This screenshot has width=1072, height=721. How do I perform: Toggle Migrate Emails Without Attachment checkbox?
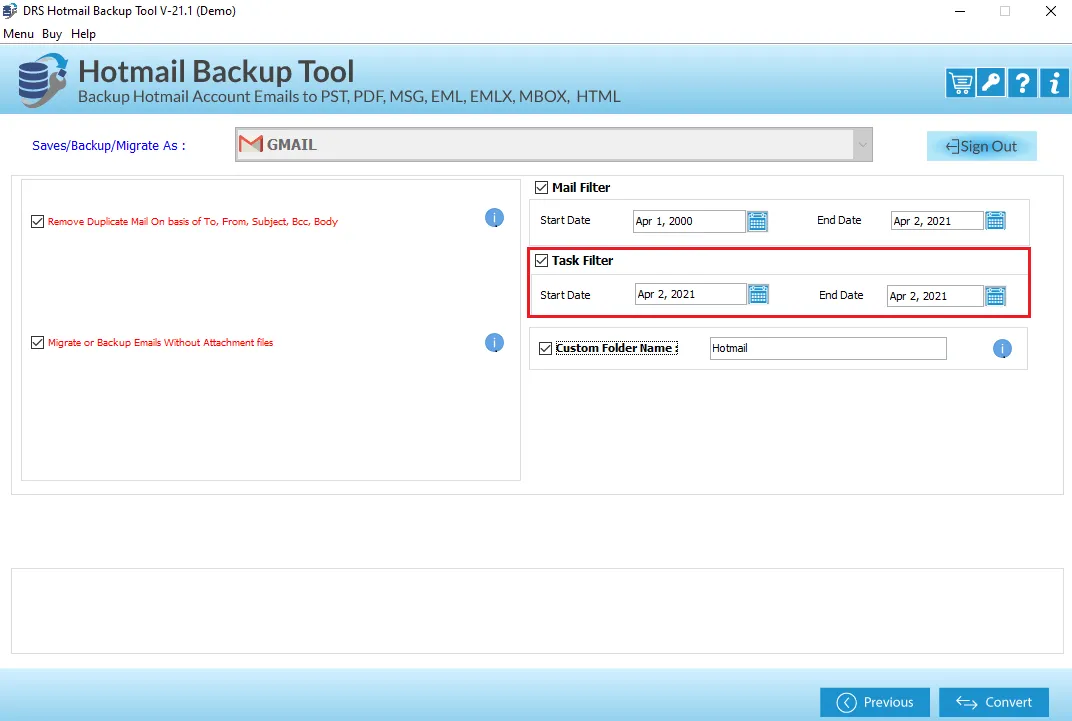(x=38, y=342)
